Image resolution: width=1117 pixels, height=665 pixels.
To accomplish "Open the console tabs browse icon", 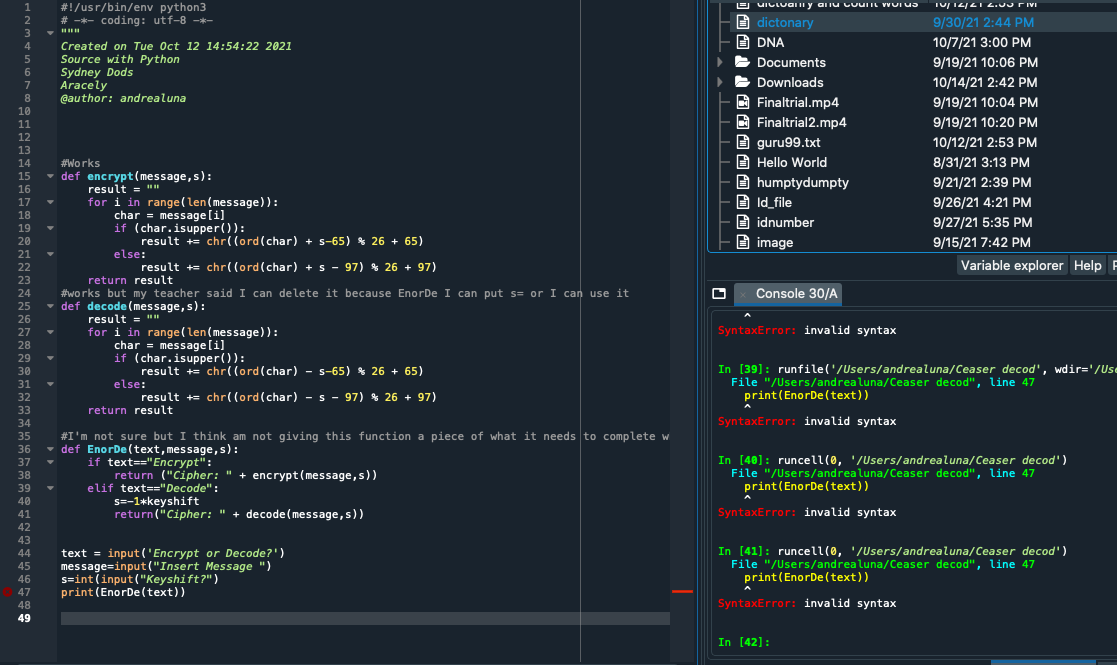I will click(x=719, y=293).
